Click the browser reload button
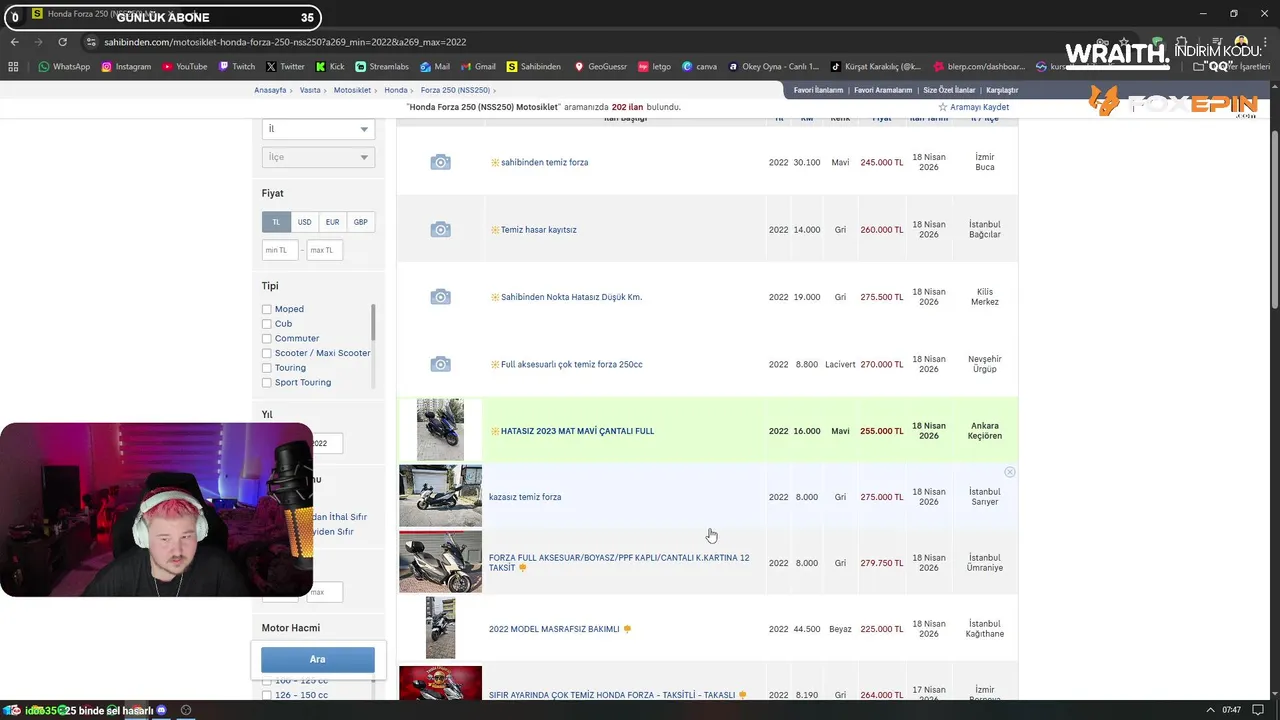1280x720 pixels. 62,42
